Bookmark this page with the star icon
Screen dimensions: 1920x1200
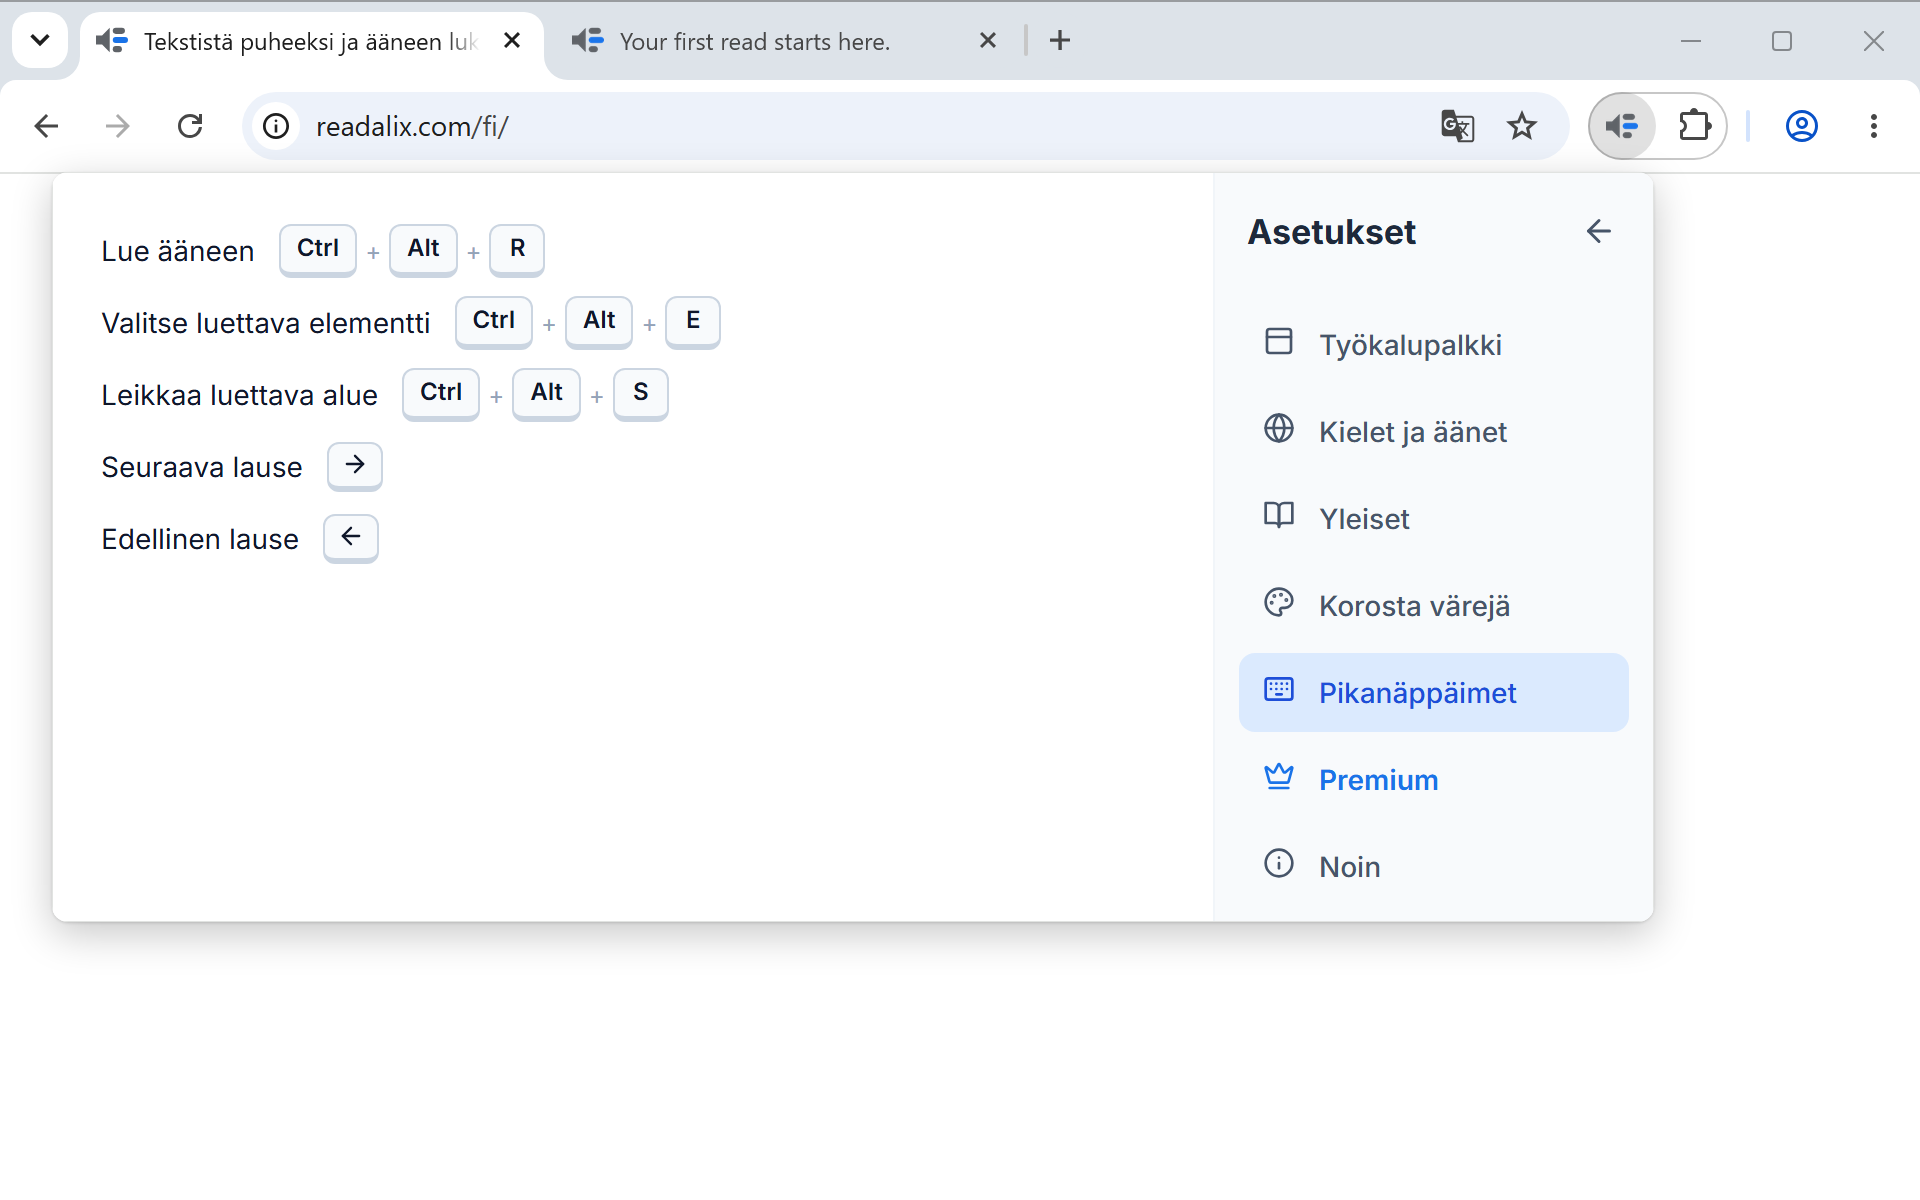pyautogui.click(x=1522, y=126)
